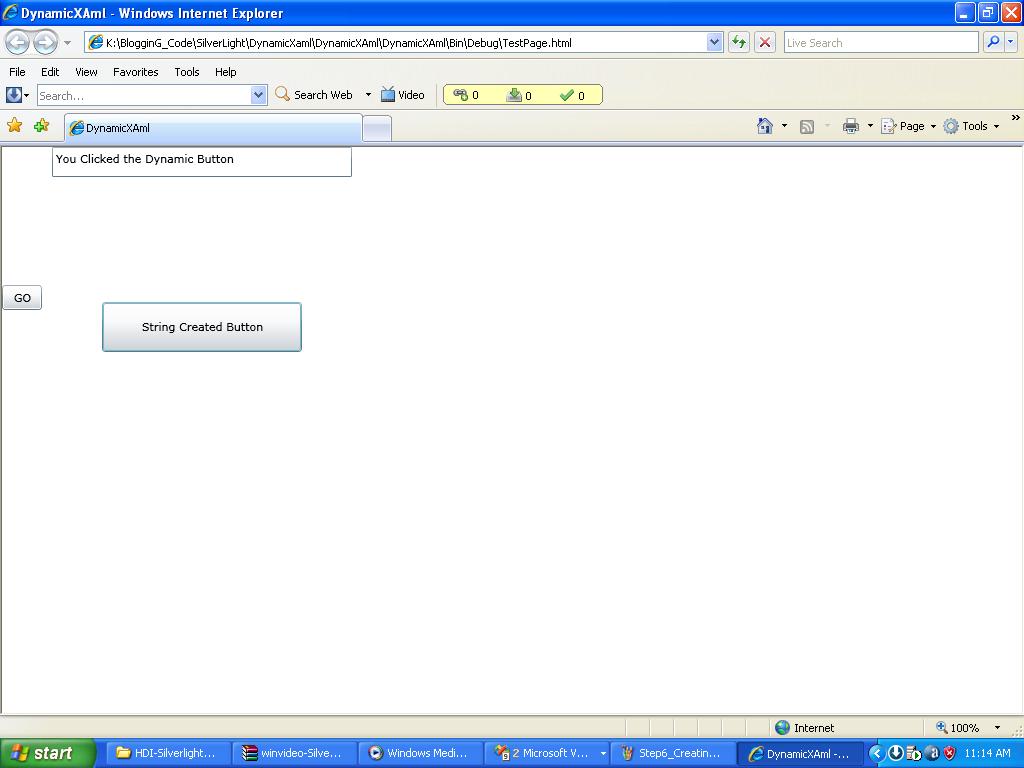1024x768 pixels.
Task: Expand the toolbar overflow chevron
Action: pos(1016,118)
